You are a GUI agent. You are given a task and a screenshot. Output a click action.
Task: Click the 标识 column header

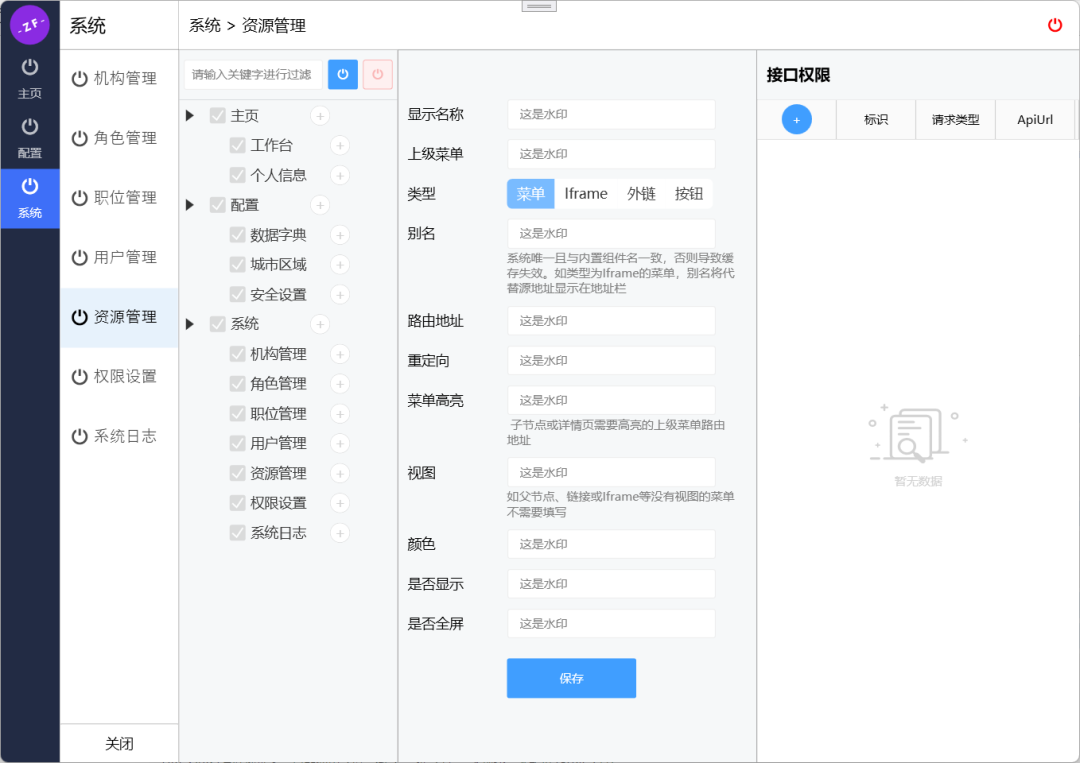click(x=876, y=120)
